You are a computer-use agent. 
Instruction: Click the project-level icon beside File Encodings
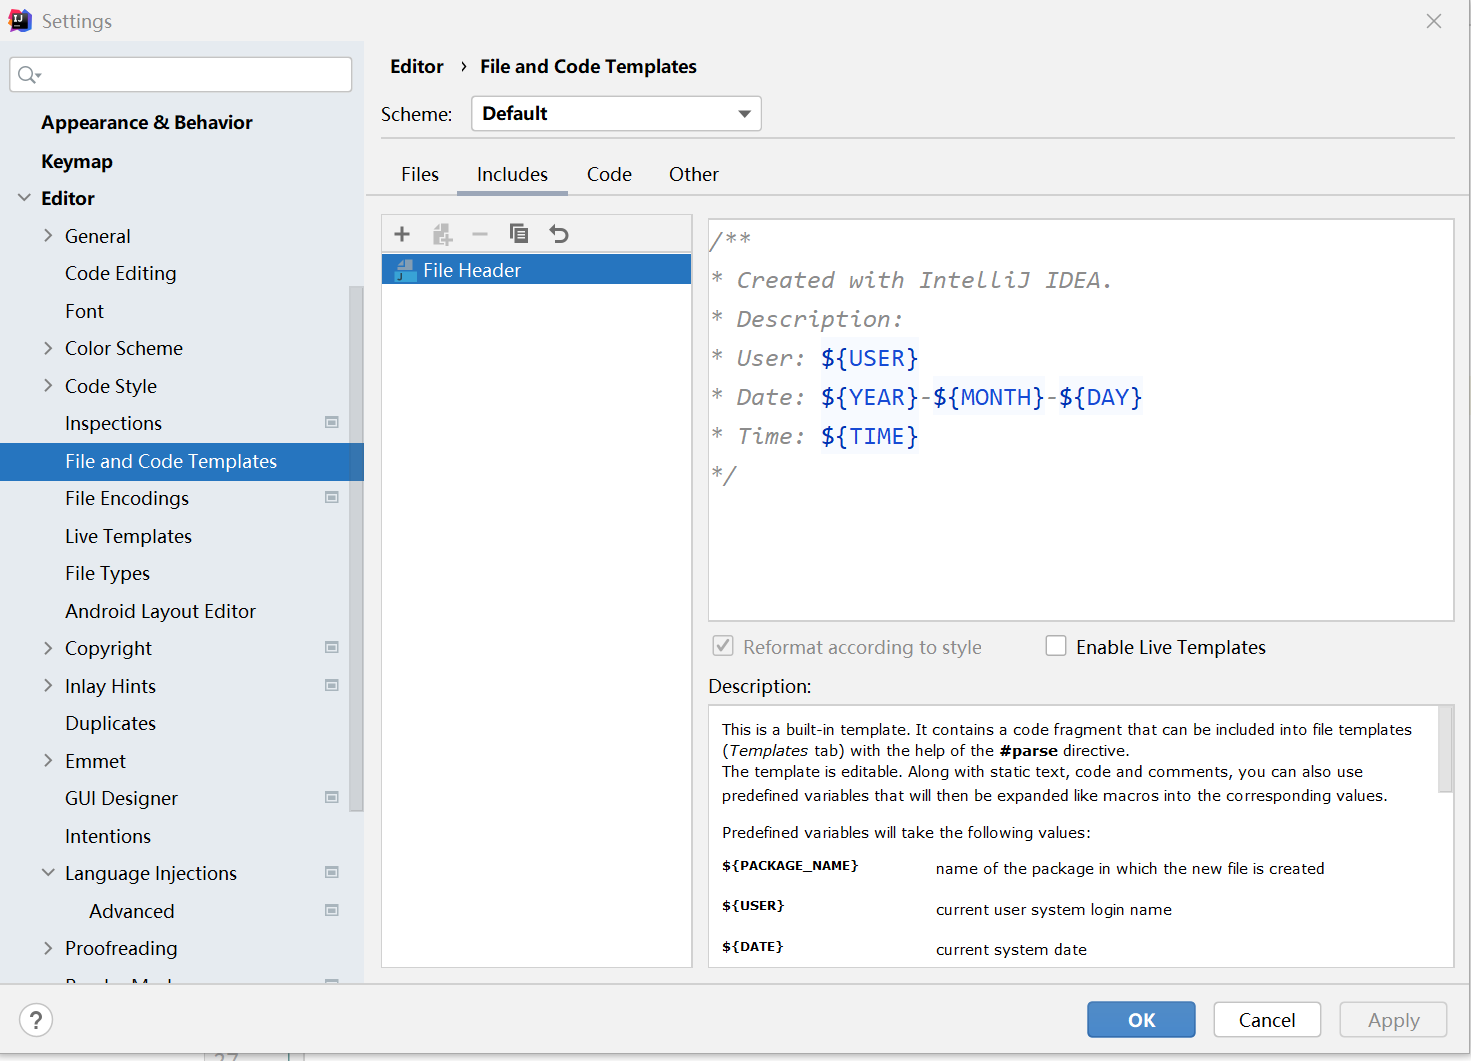coord(332,498)
